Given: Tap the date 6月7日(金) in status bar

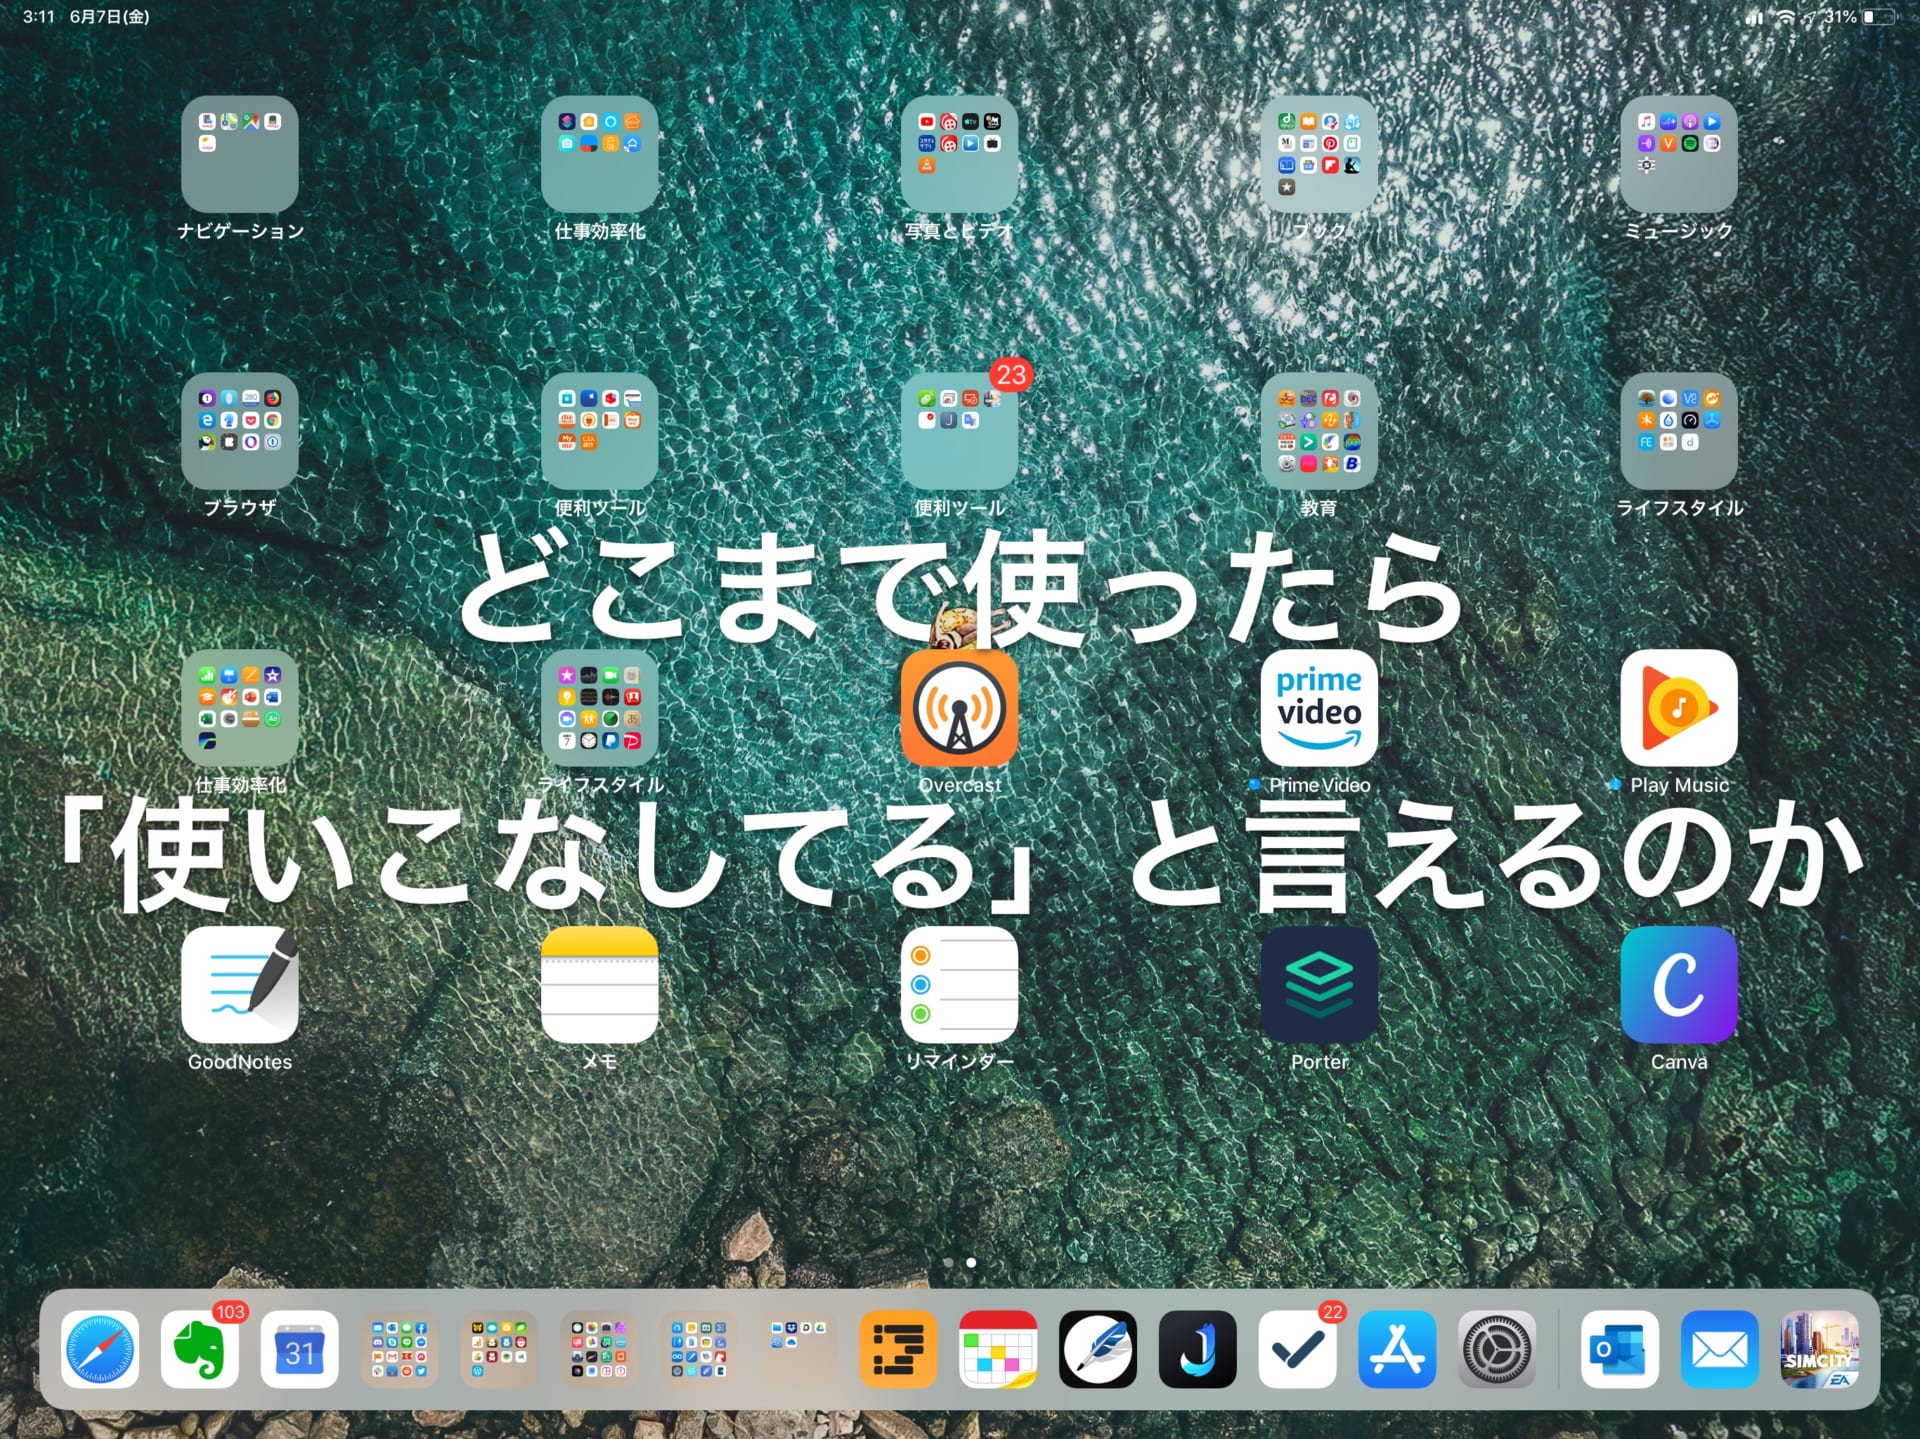Looking at the screenshot, I should pos(109,17).
